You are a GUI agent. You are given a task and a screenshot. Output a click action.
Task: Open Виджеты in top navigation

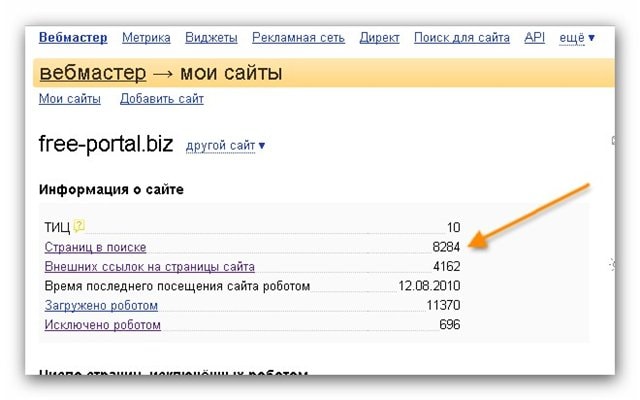tap(211, 38)
